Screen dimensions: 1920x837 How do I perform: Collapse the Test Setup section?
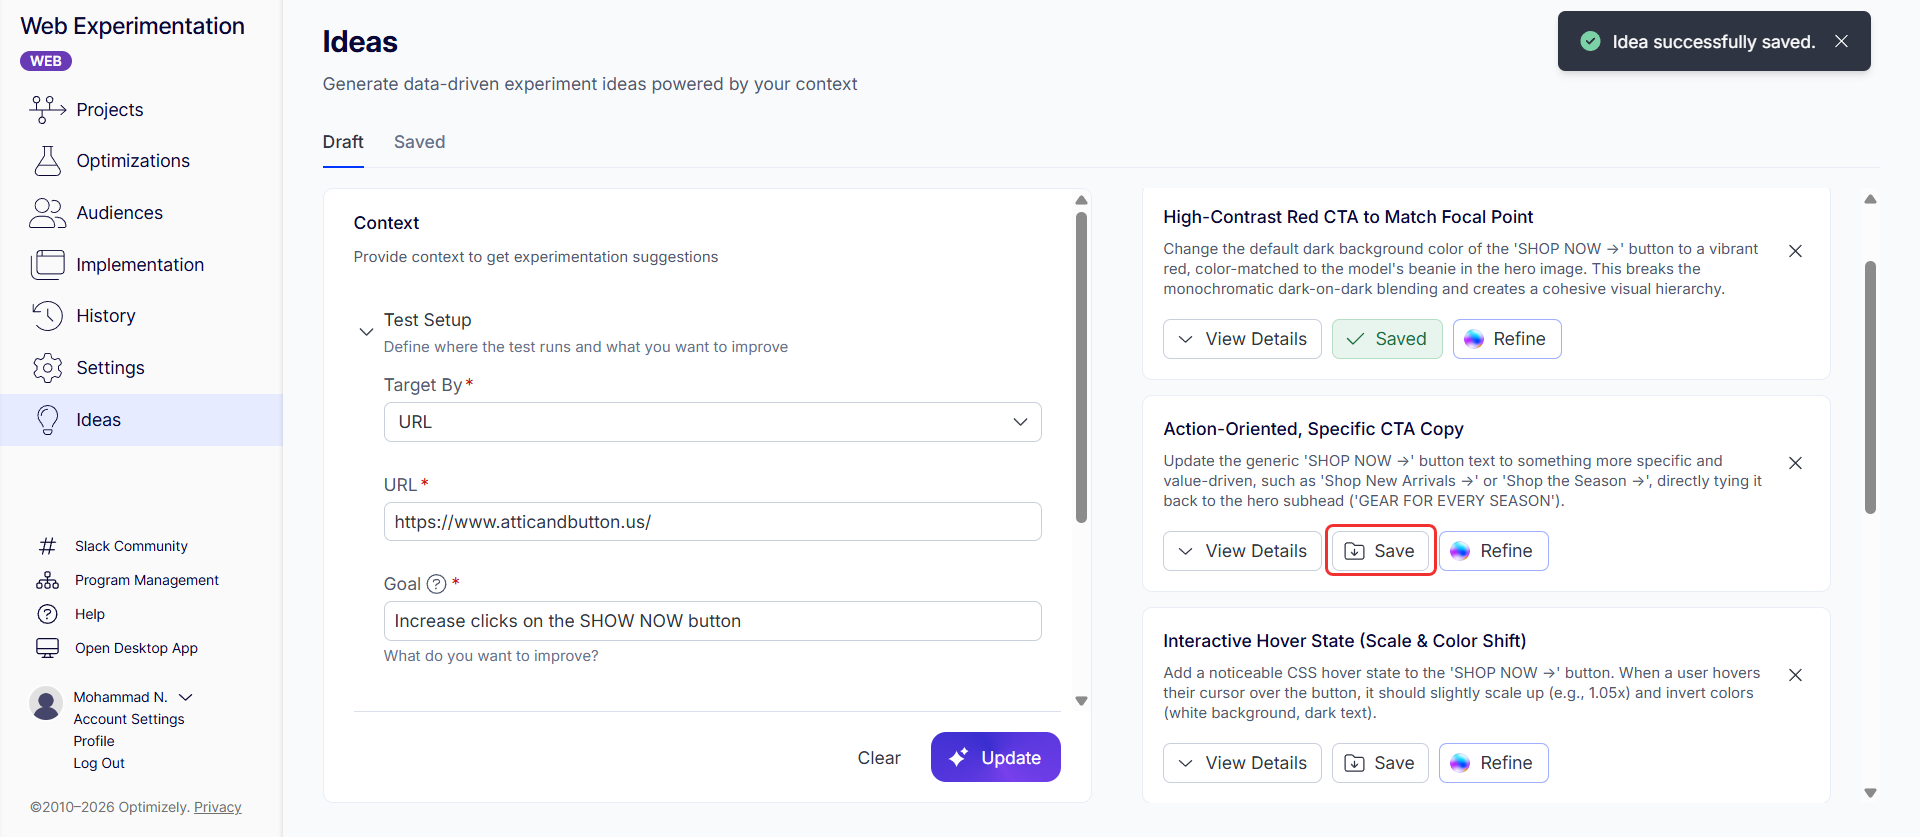366,332
